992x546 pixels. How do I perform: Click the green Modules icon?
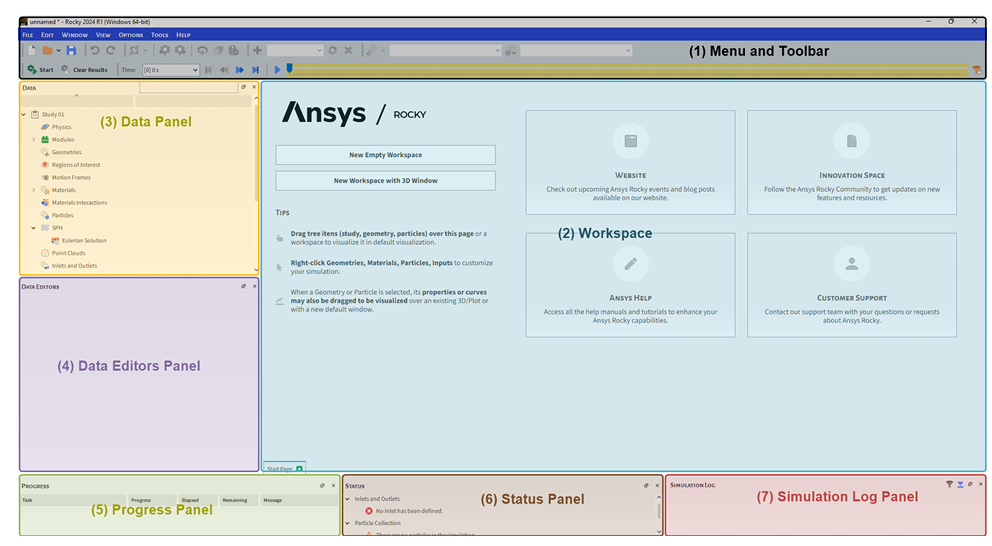[x=45, y=139]
